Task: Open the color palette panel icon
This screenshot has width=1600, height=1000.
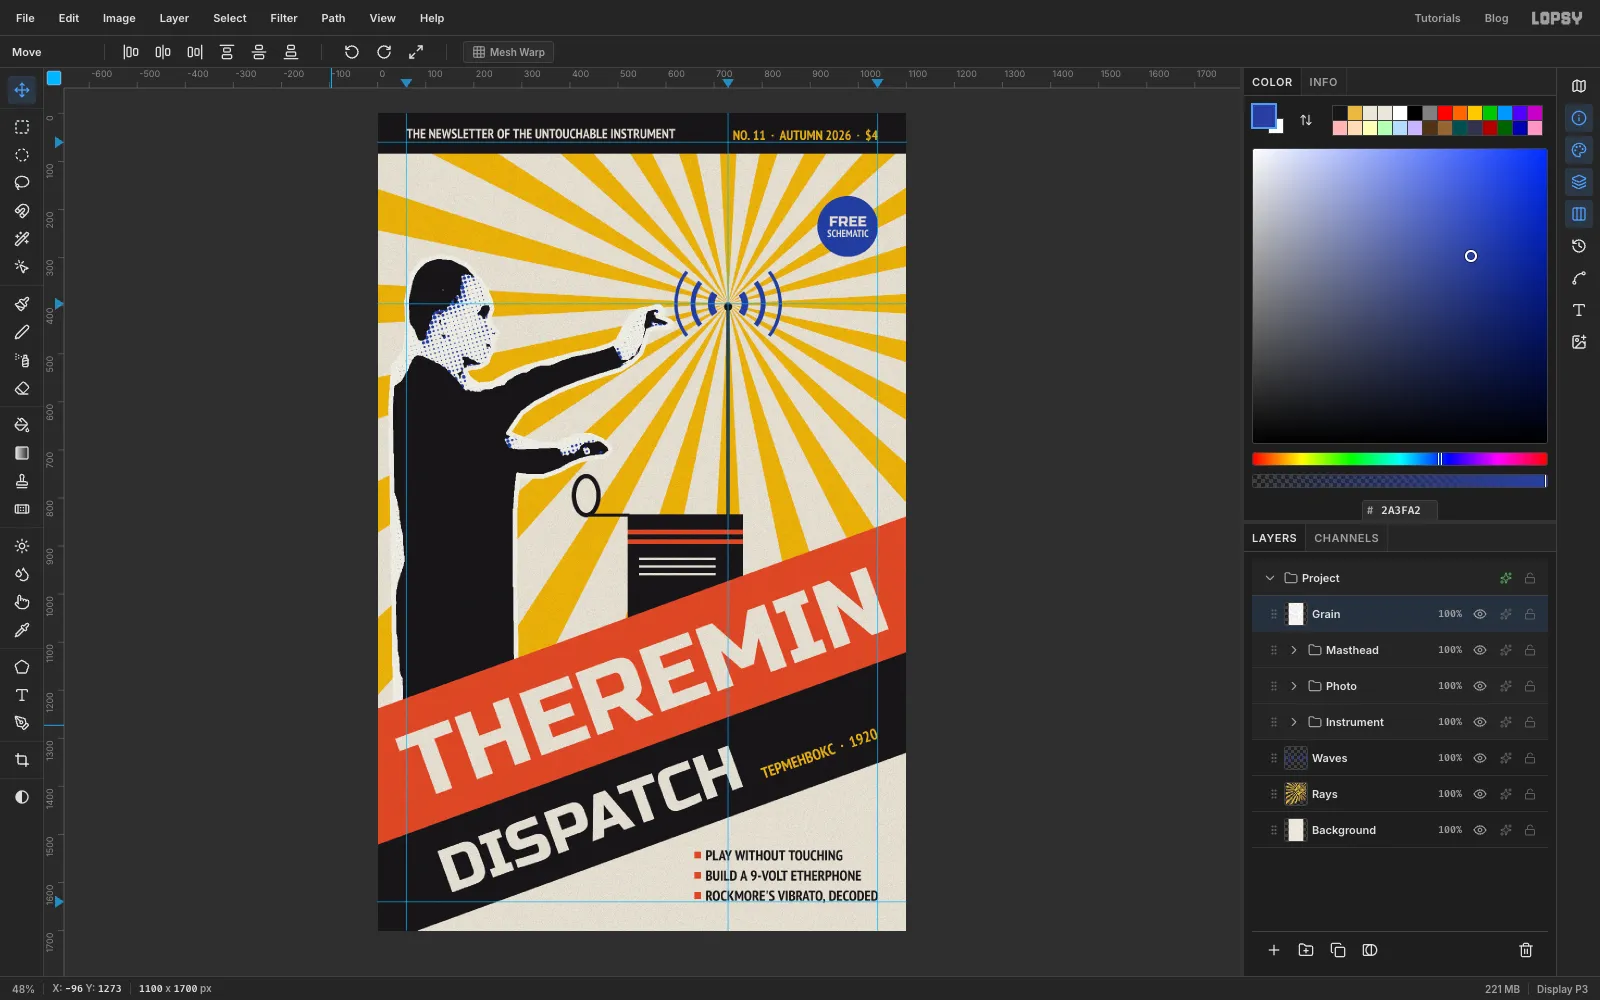Action: pyautogui.click(x=1579, y=150)
